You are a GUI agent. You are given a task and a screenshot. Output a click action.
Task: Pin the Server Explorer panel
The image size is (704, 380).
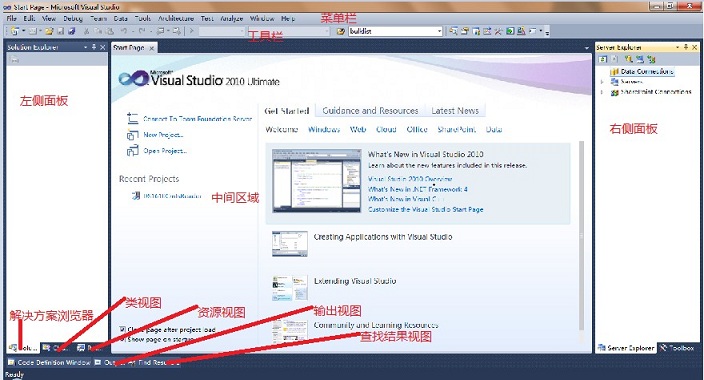point(686,47)
